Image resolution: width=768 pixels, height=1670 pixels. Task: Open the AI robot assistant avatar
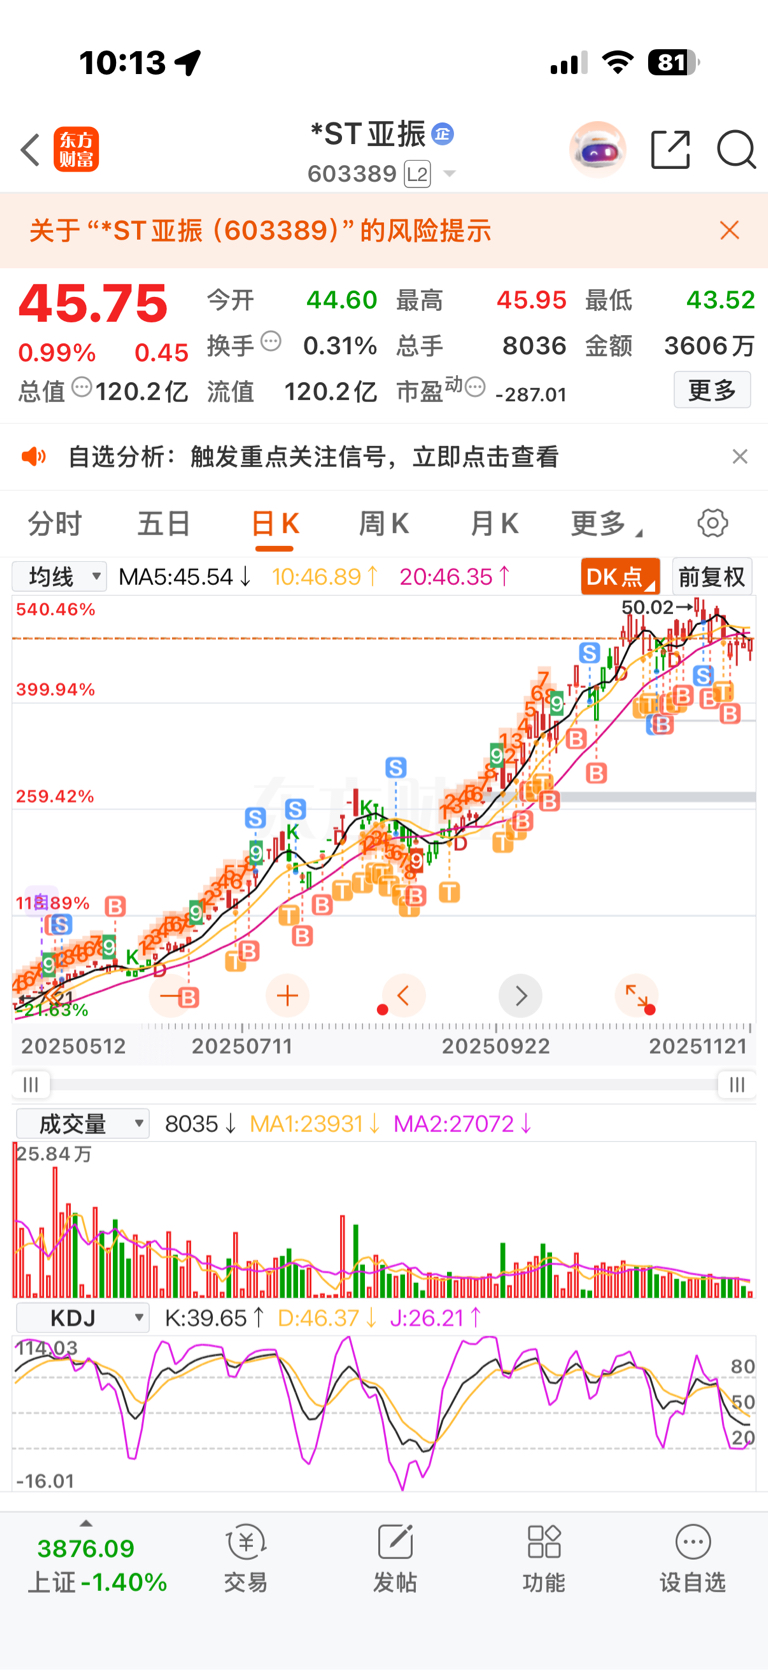coord(597,150)
